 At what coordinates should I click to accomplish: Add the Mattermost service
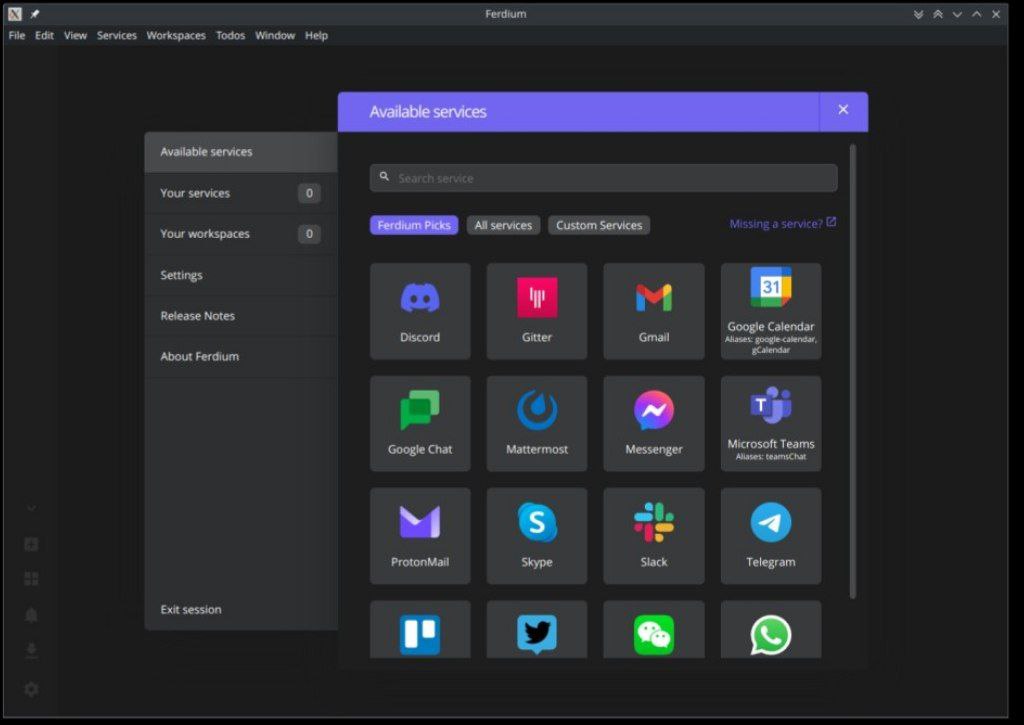tap(537, 423)
